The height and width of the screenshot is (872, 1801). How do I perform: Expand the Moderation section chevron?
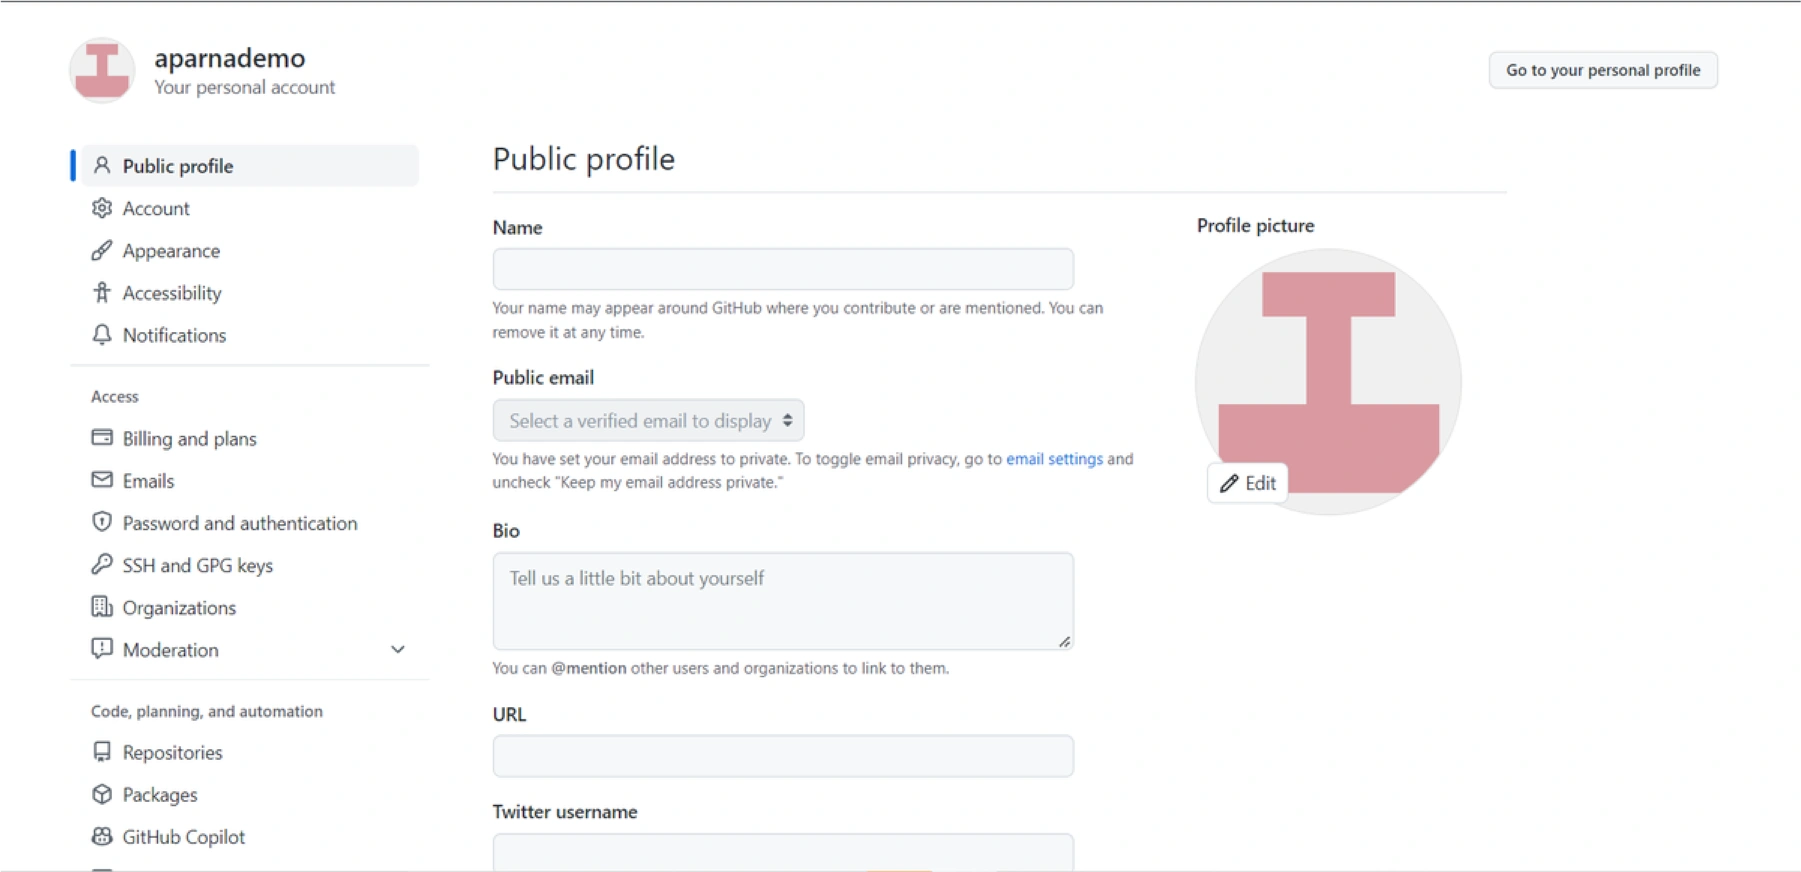click(x=397, y=650)
